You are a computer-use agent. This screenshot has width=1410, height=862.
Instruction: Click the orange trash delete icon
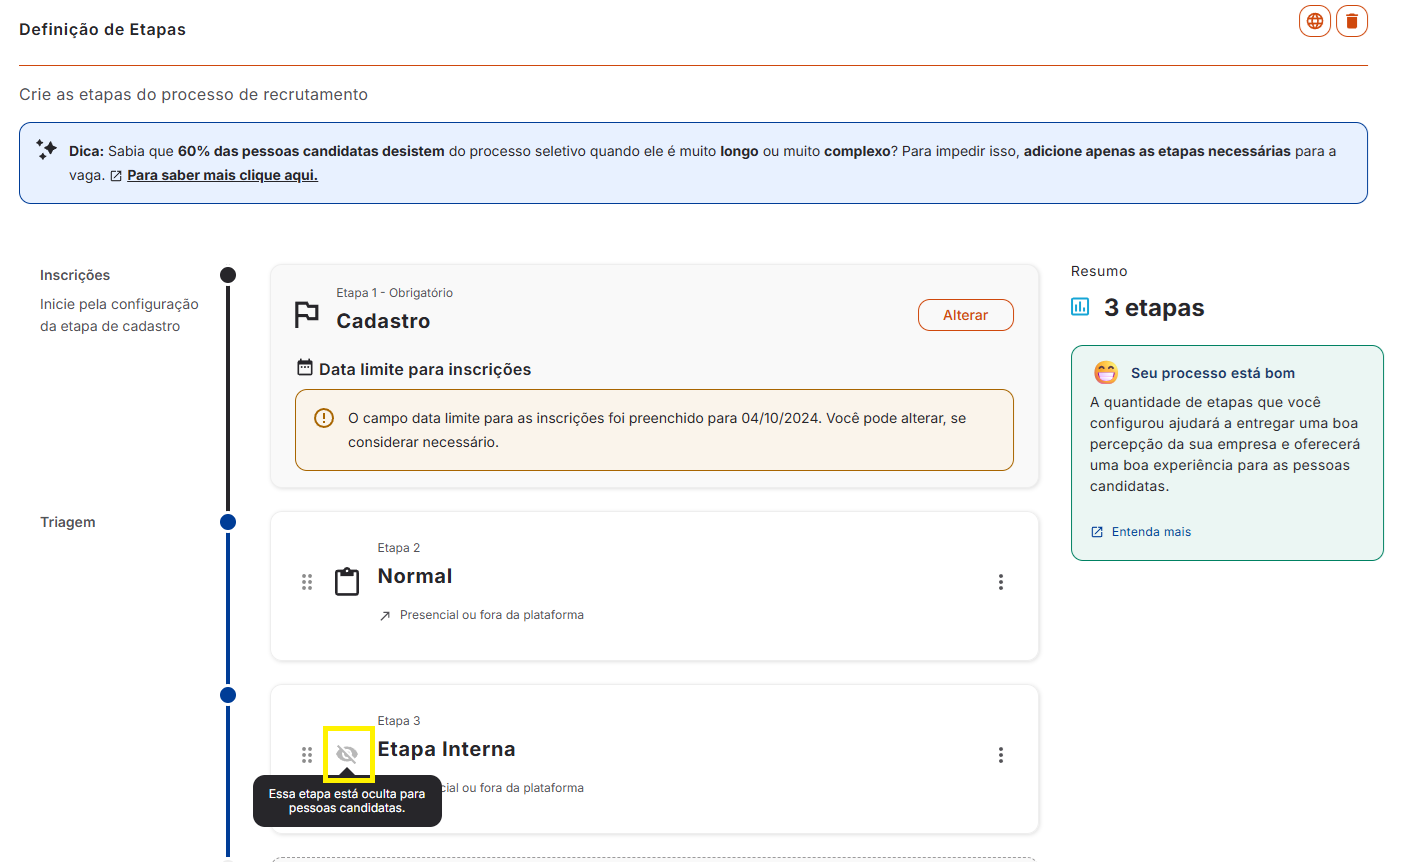(x=1352, y=21)
